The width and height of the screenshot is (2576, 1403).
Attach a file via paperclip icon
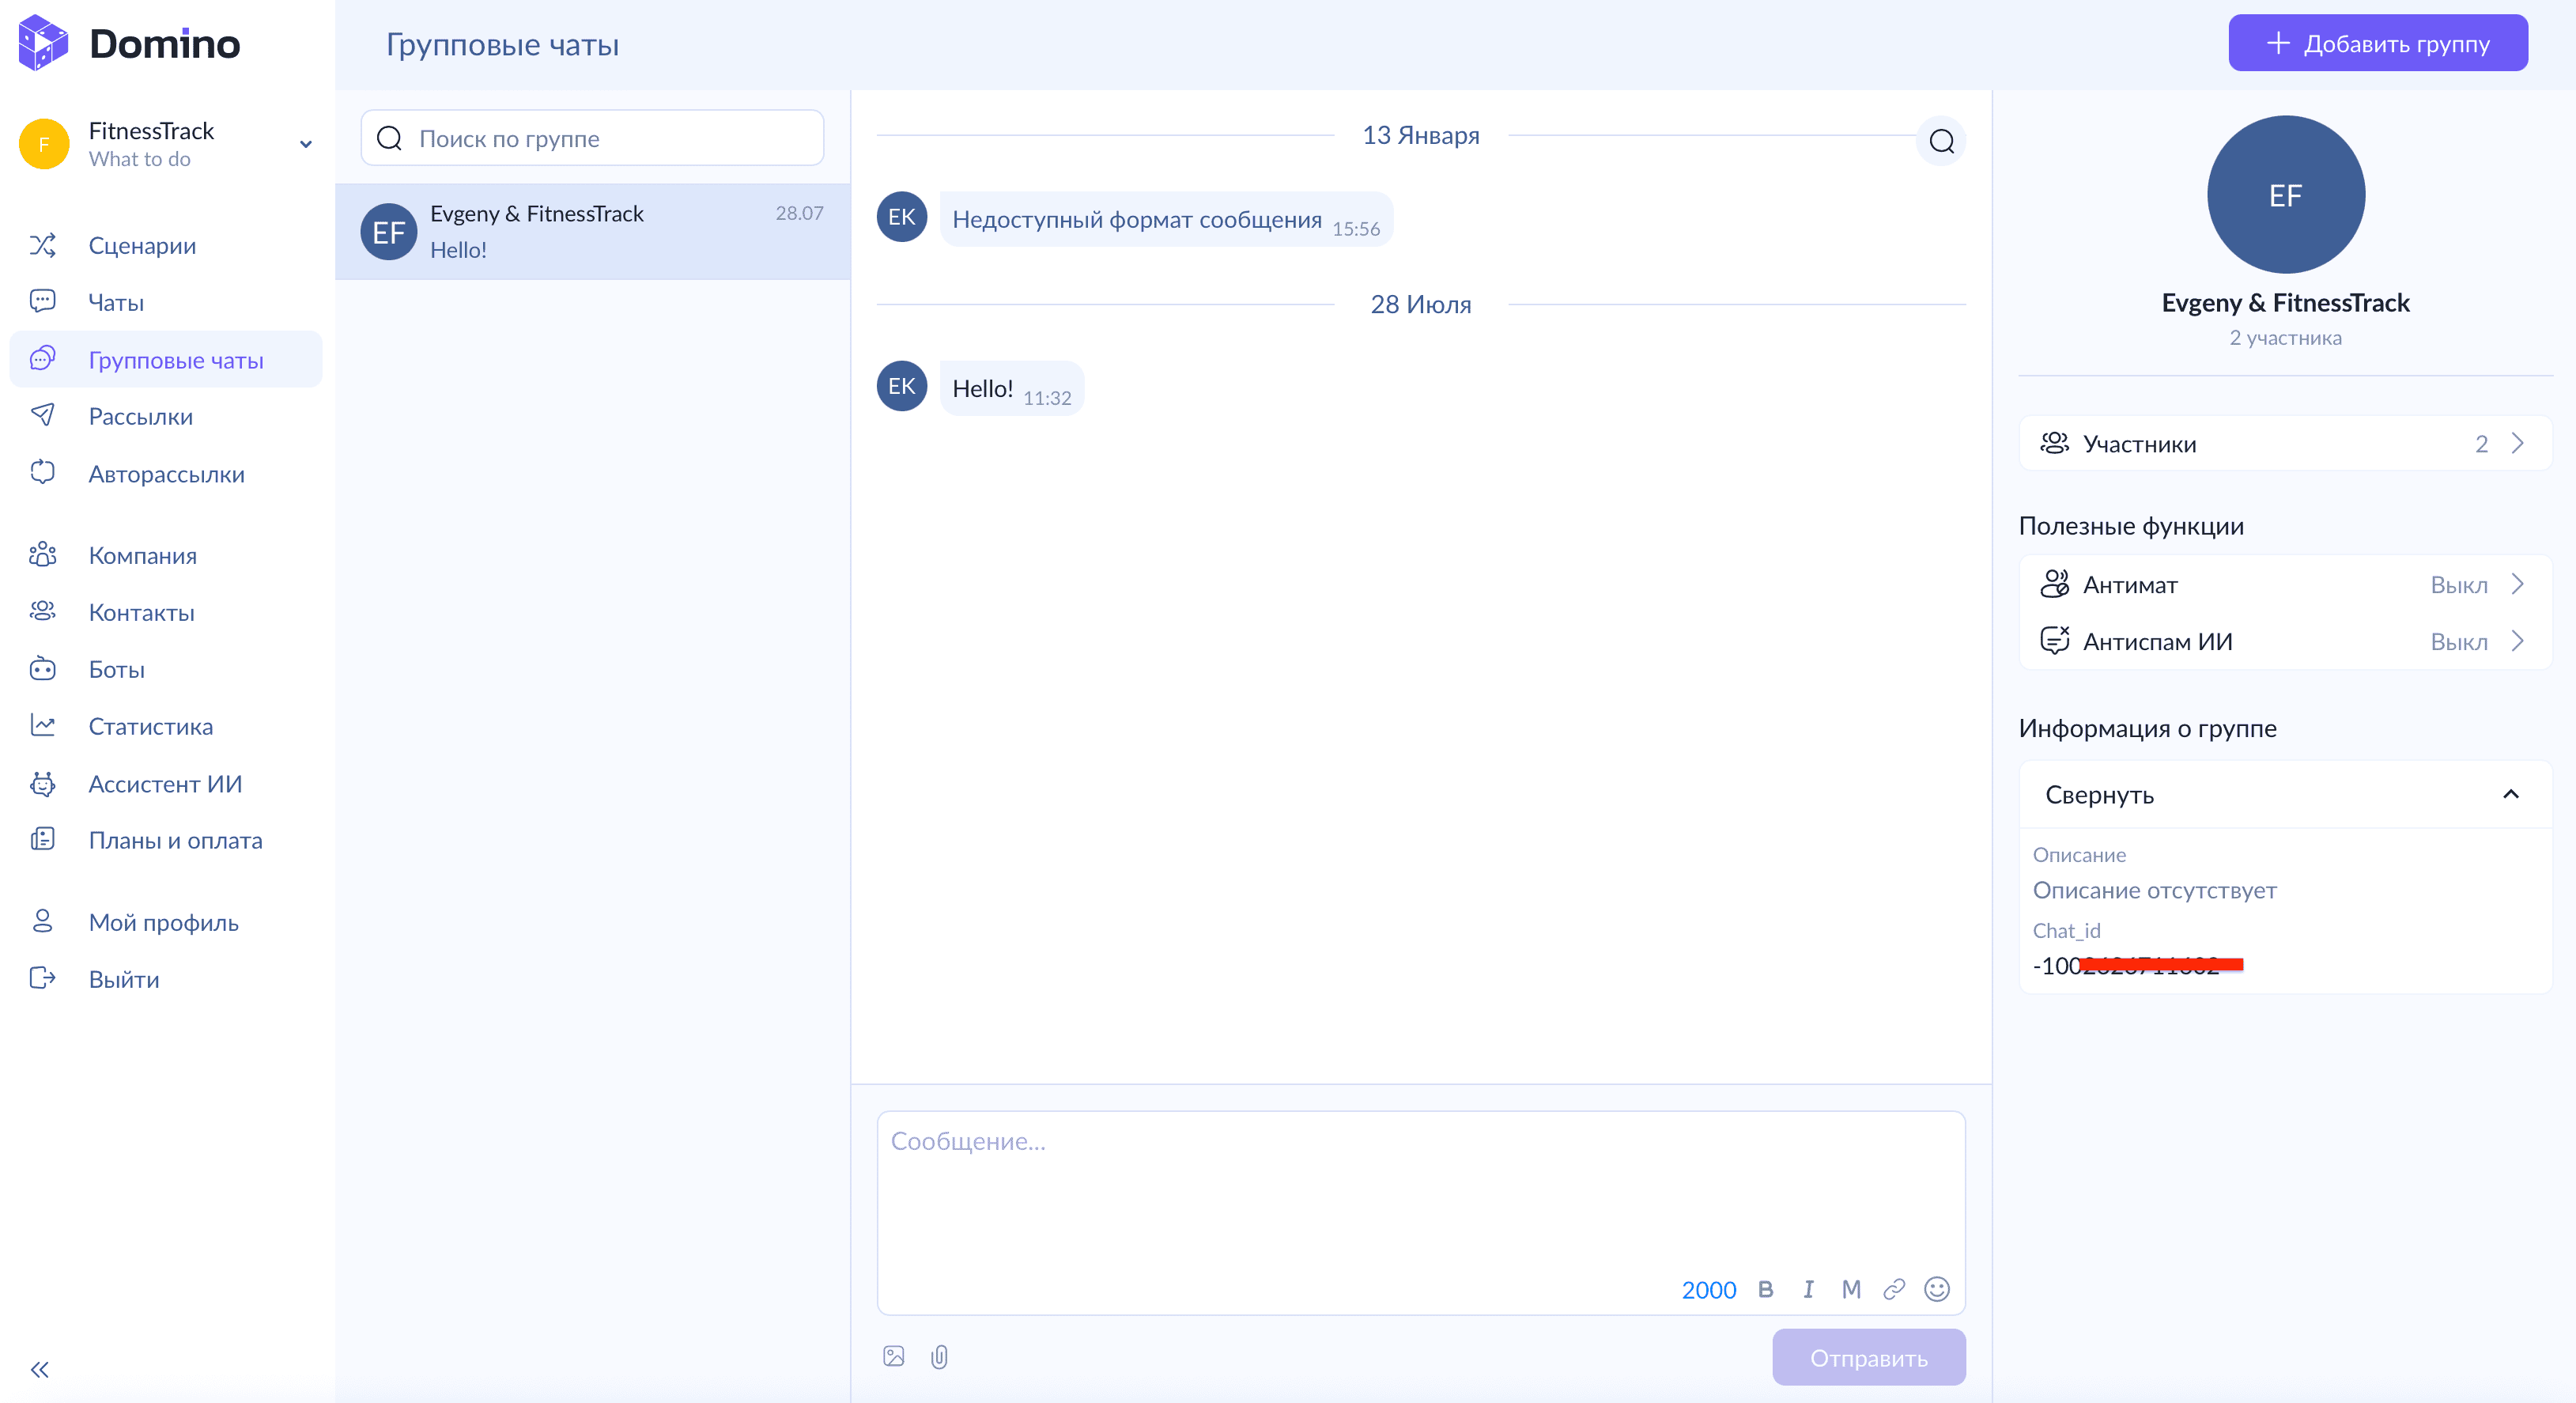939,1357
